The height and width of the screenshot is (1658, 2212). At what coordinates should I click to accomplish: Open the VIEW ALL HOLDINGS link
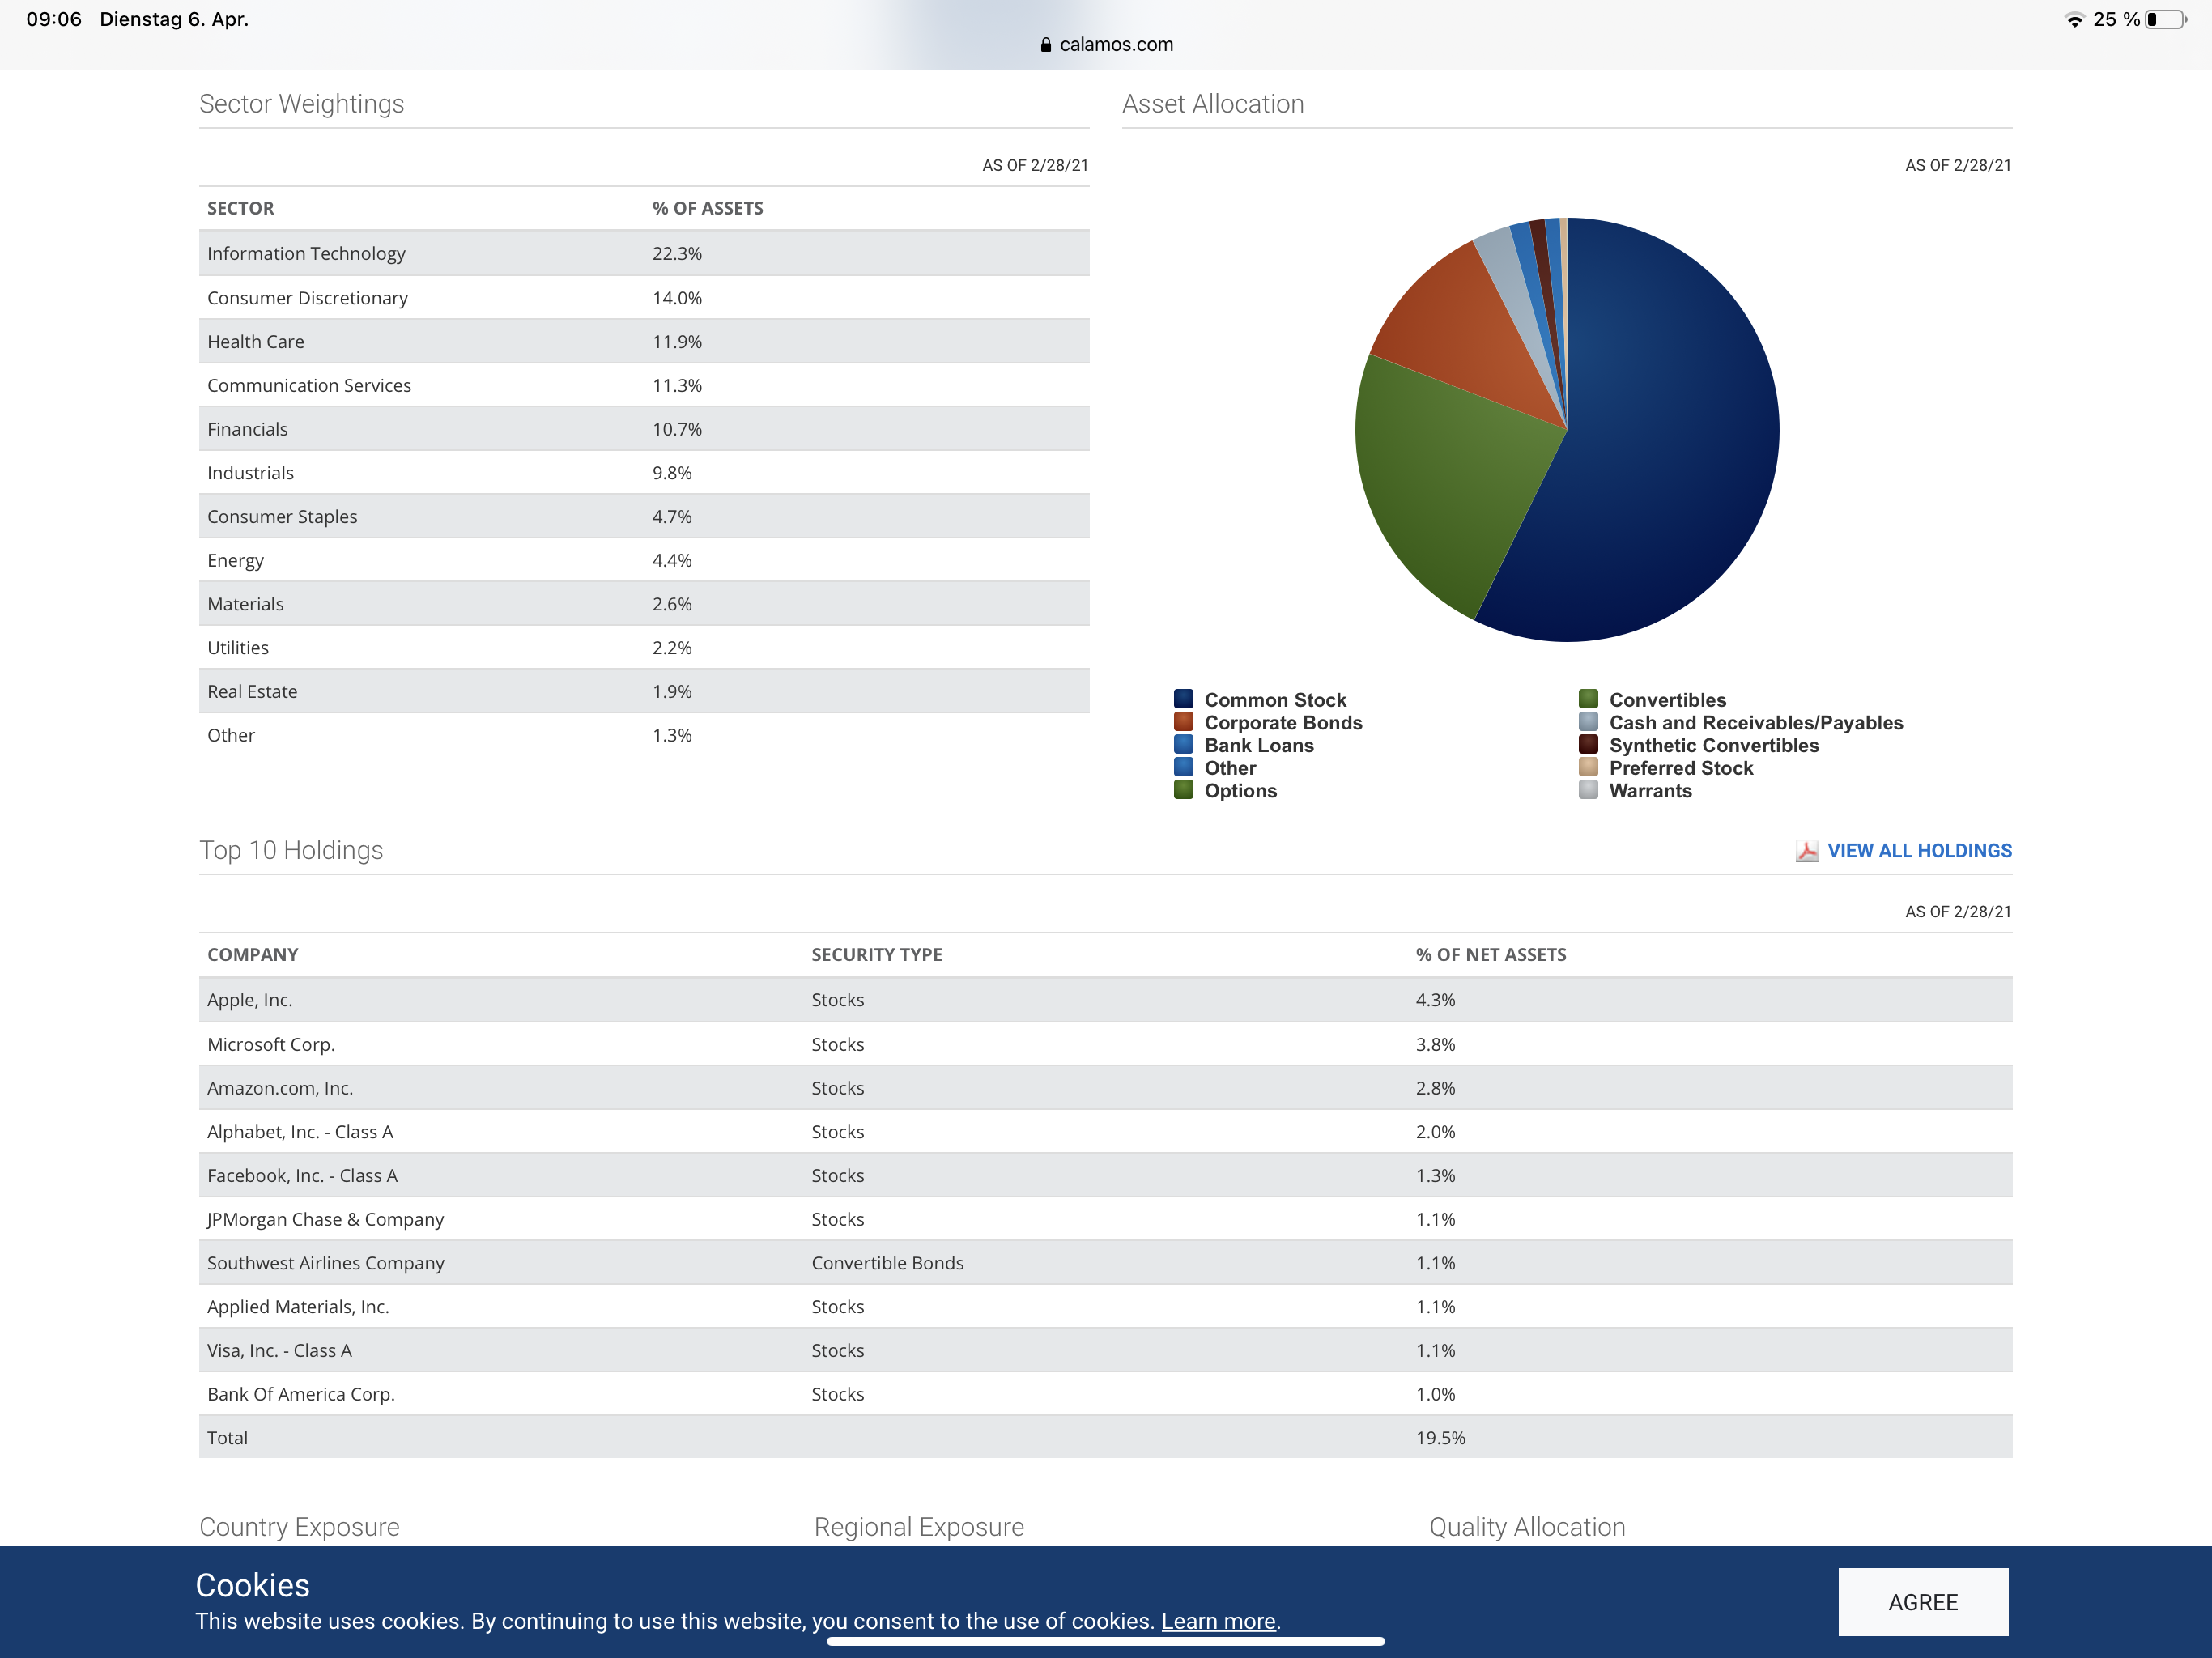tap(1918, 851)
